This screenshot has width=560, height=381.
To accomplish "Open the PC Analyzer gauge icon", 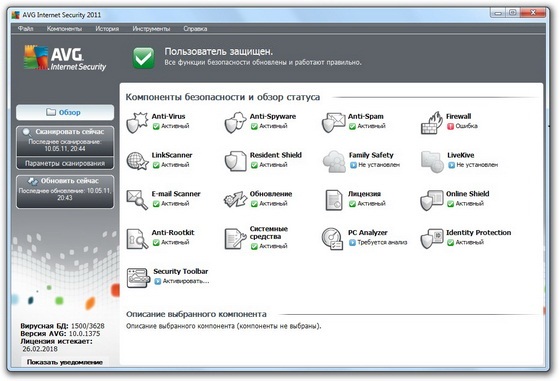I will [332, 239].
